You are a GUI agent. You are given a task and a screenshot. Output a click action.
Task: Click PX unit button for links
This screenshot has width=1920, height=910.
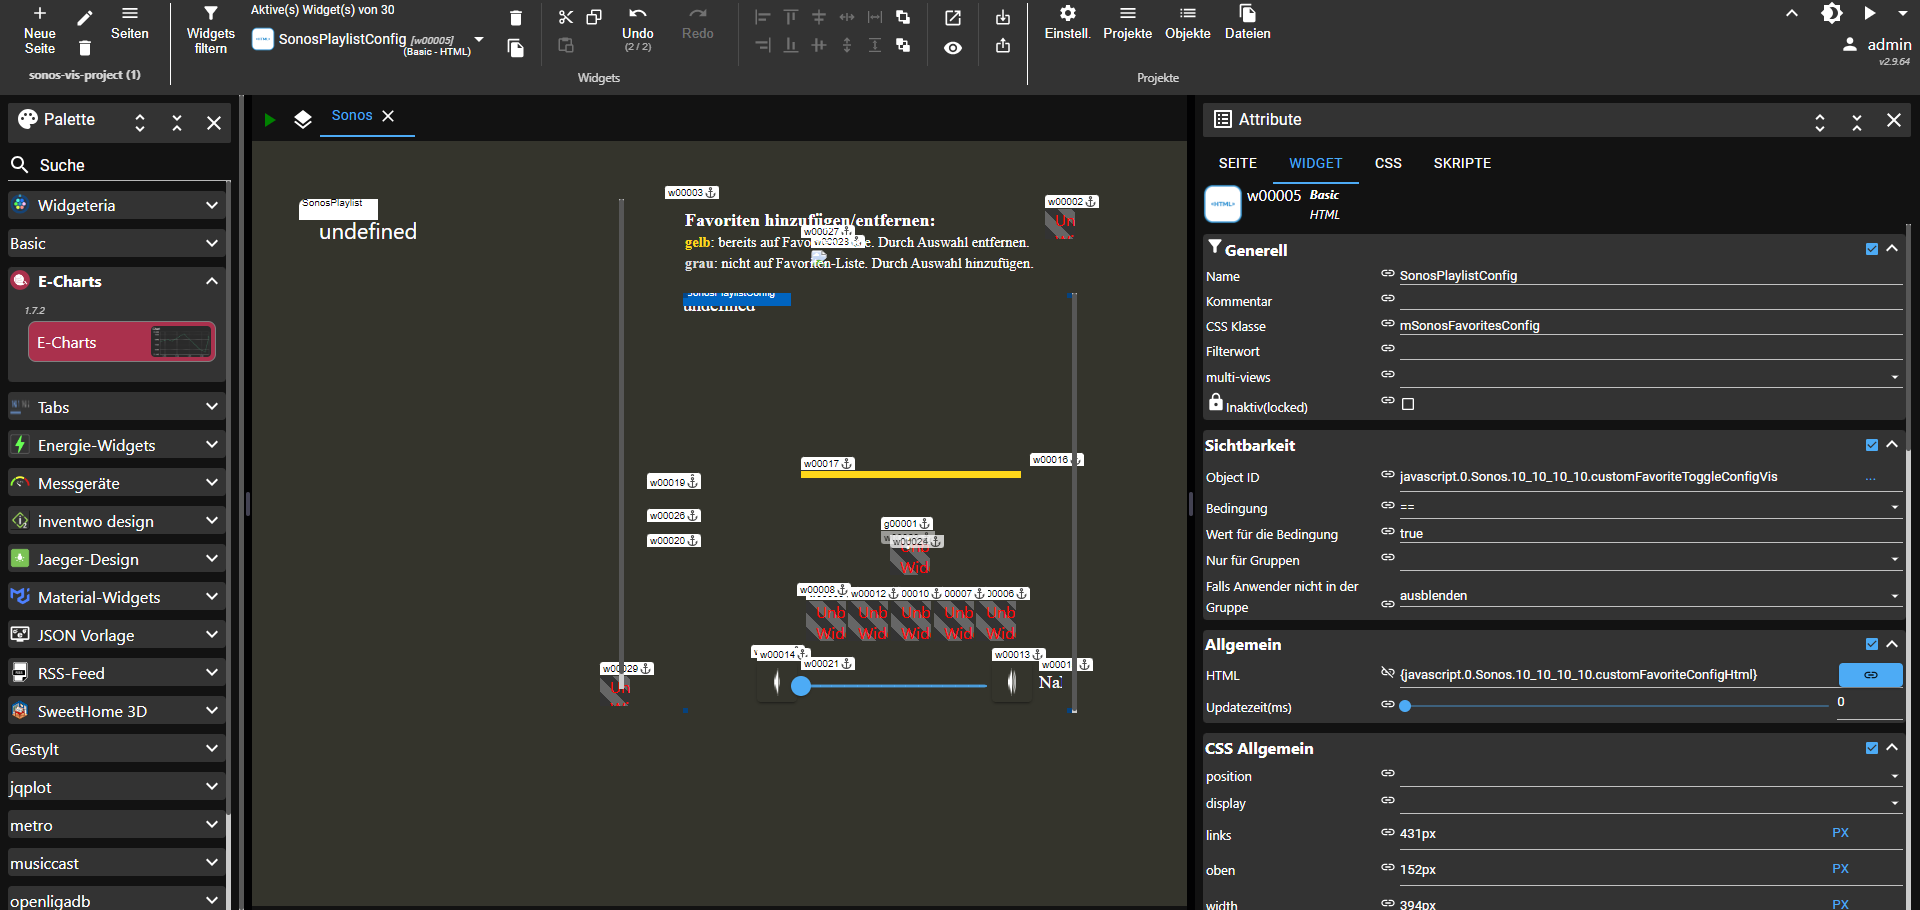pyautogui.click(x=1840, y=833)
